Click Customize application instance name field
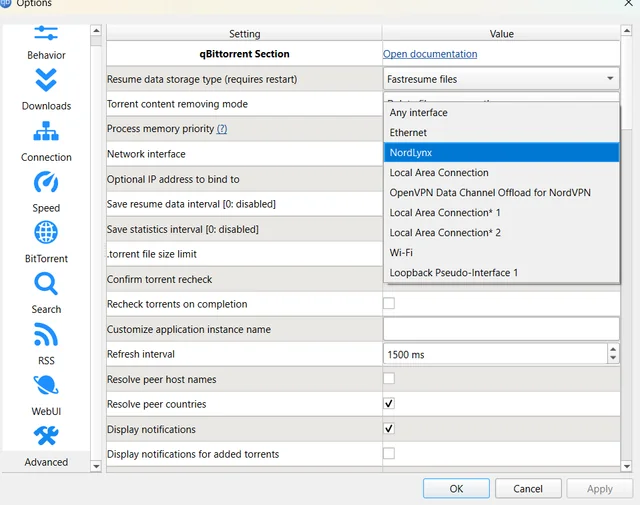 (x=501, y=329)
